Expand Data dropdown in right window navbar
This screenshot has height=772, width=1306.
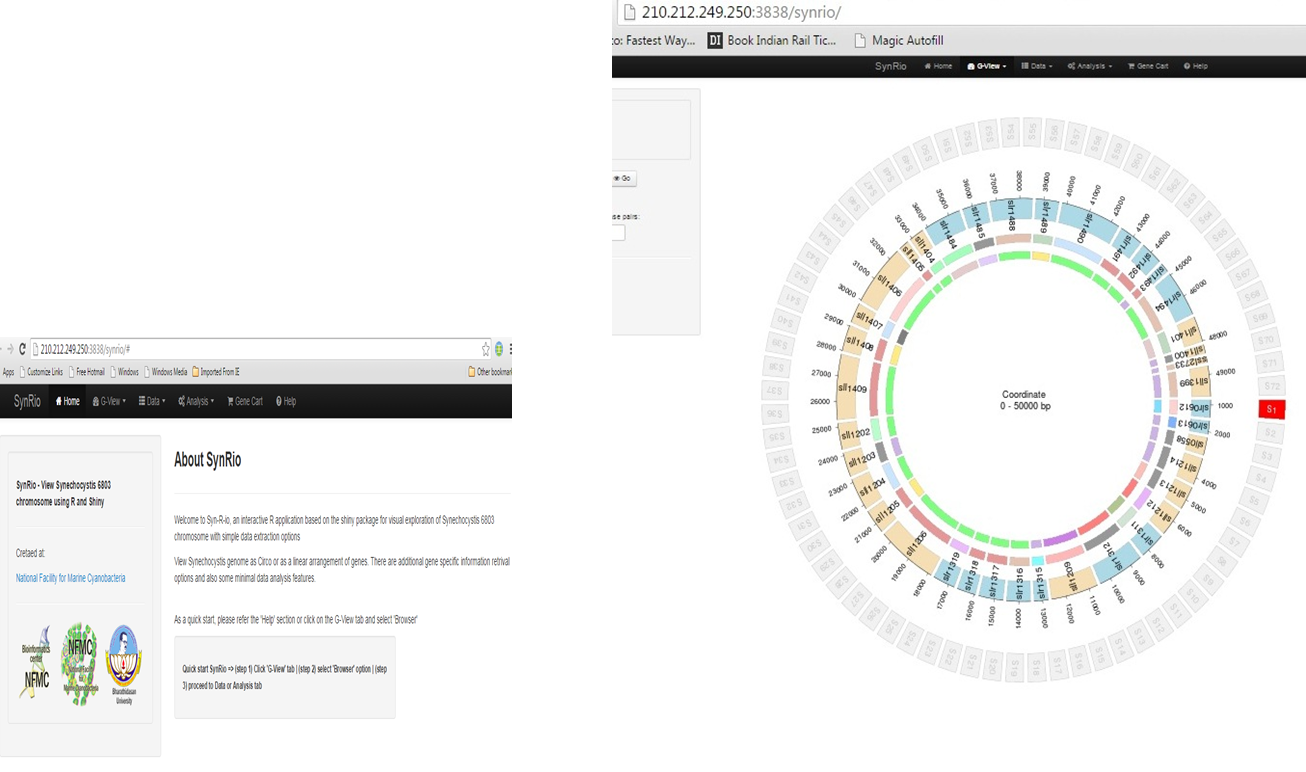(x=1037, y=66)
